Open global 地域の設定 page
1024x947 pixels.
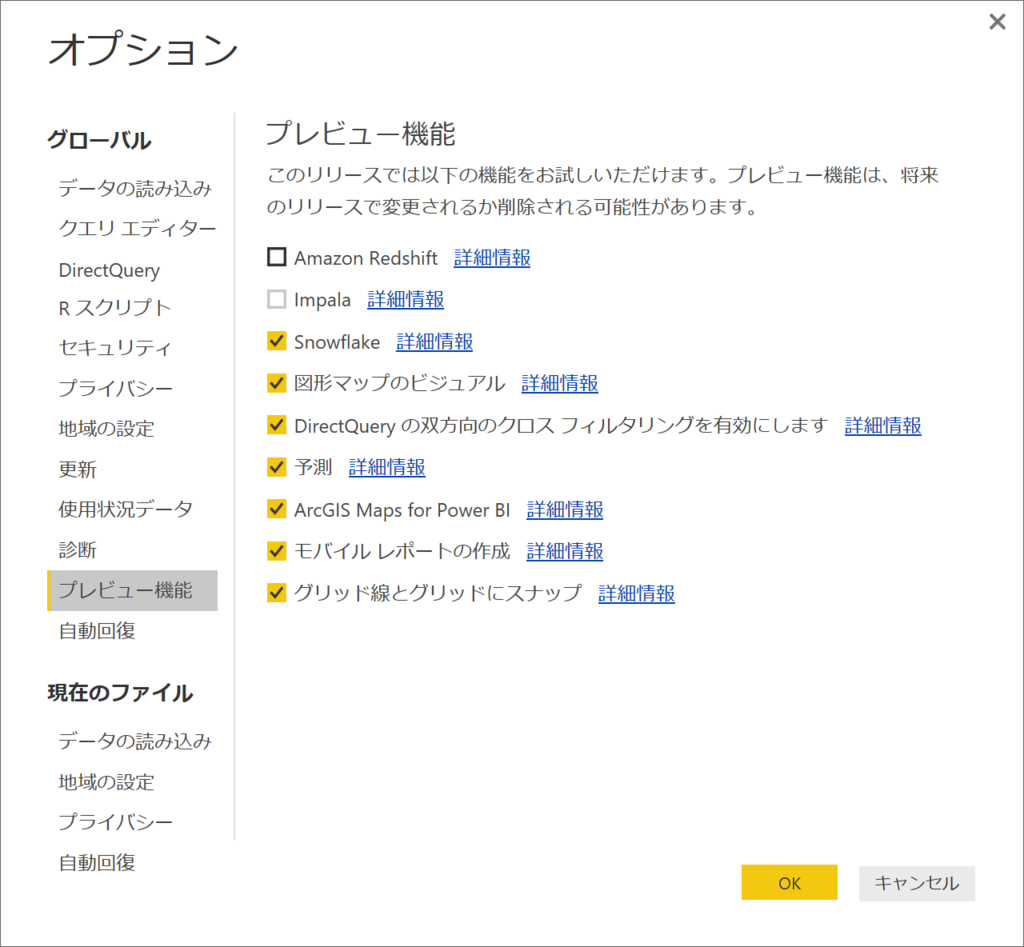click(x=106, y=428)
